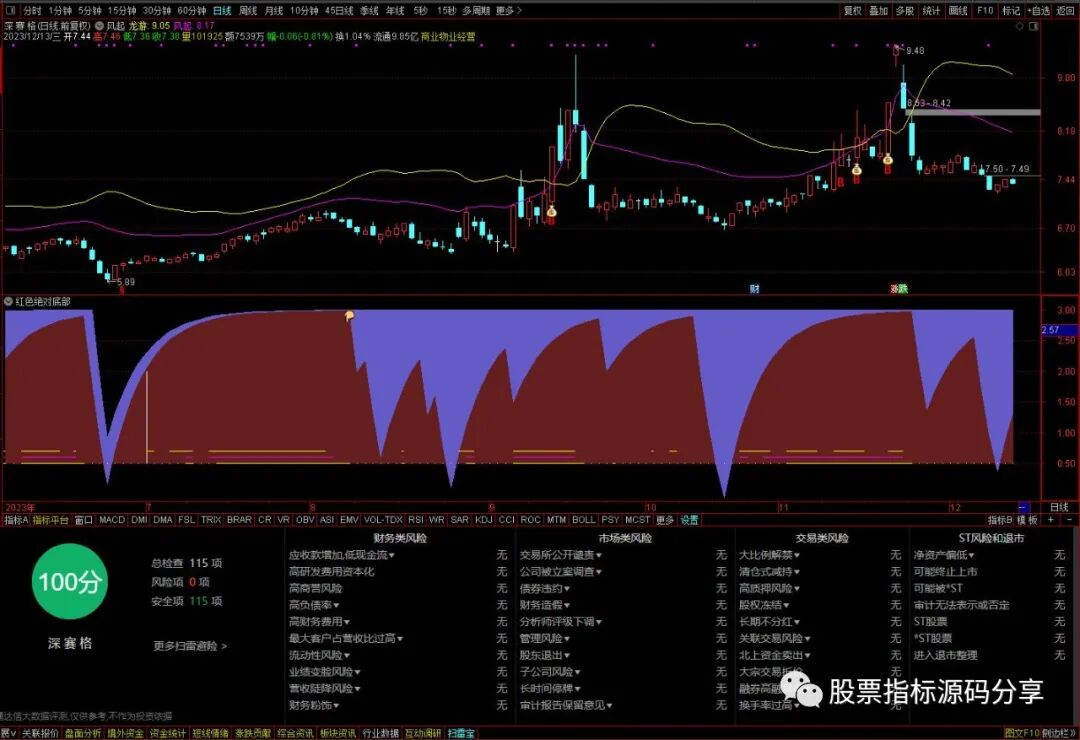Select the 周线 period tab
The image size is (1080, 740).
248,10
